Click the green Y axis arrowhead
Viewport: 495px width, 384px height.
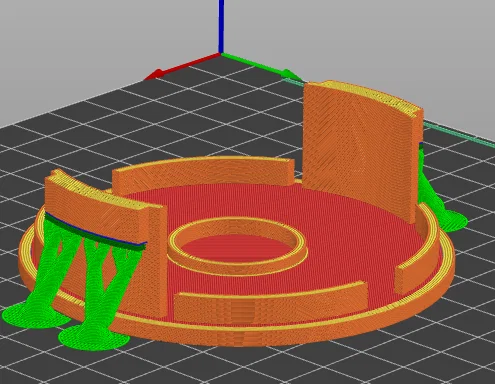point(290,75)
